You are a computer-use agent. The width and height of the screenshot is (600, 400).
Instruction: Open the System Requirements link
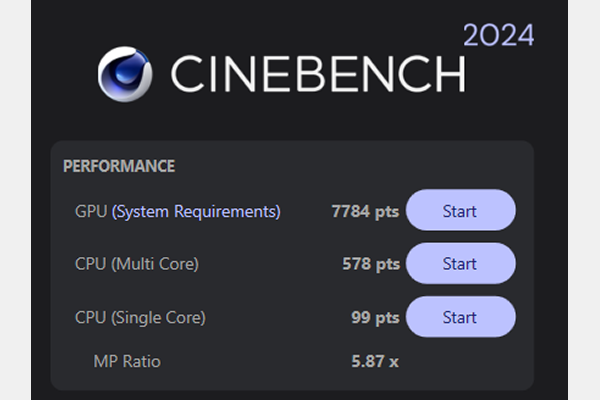[x=196, y=211]
